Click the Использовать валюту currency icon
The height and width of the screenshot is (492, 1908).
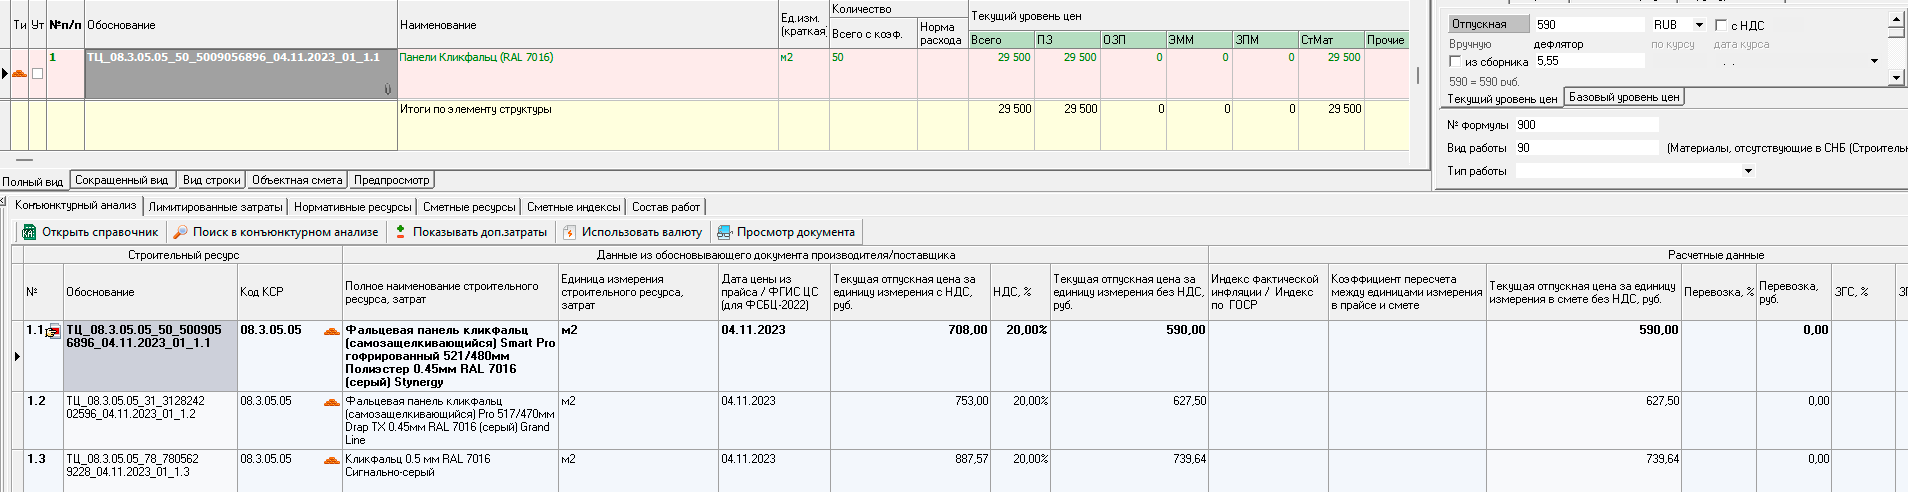coord(569,232)
